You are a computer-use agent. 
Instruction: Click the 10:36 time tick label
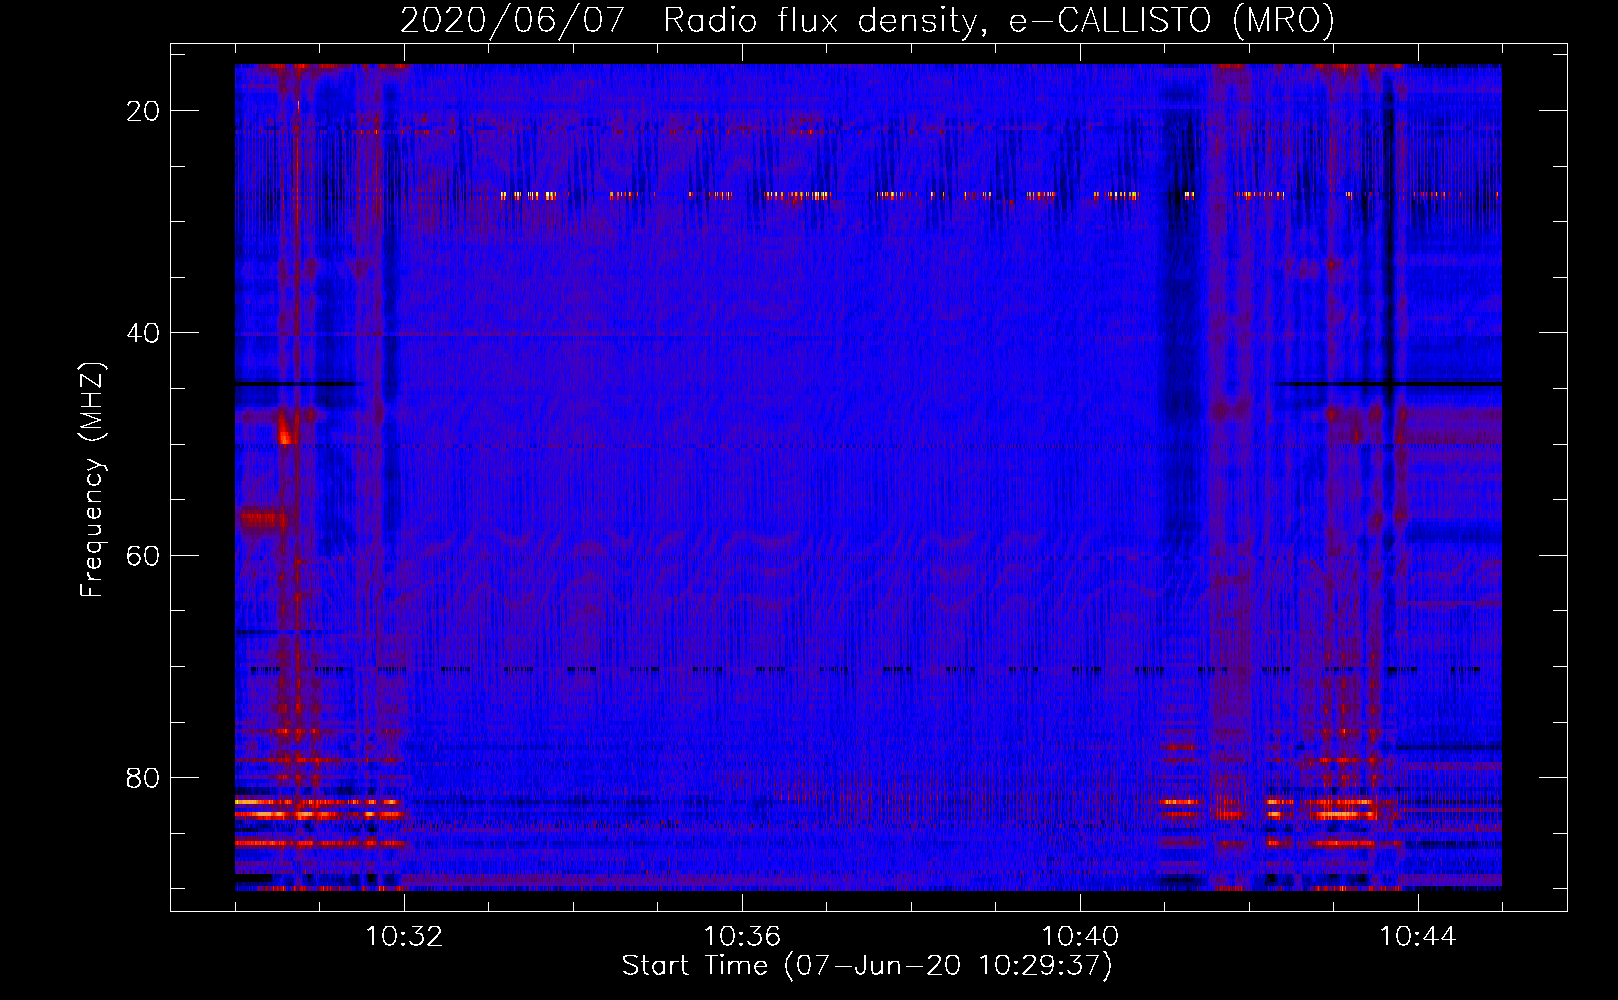[x=742, y=937]
